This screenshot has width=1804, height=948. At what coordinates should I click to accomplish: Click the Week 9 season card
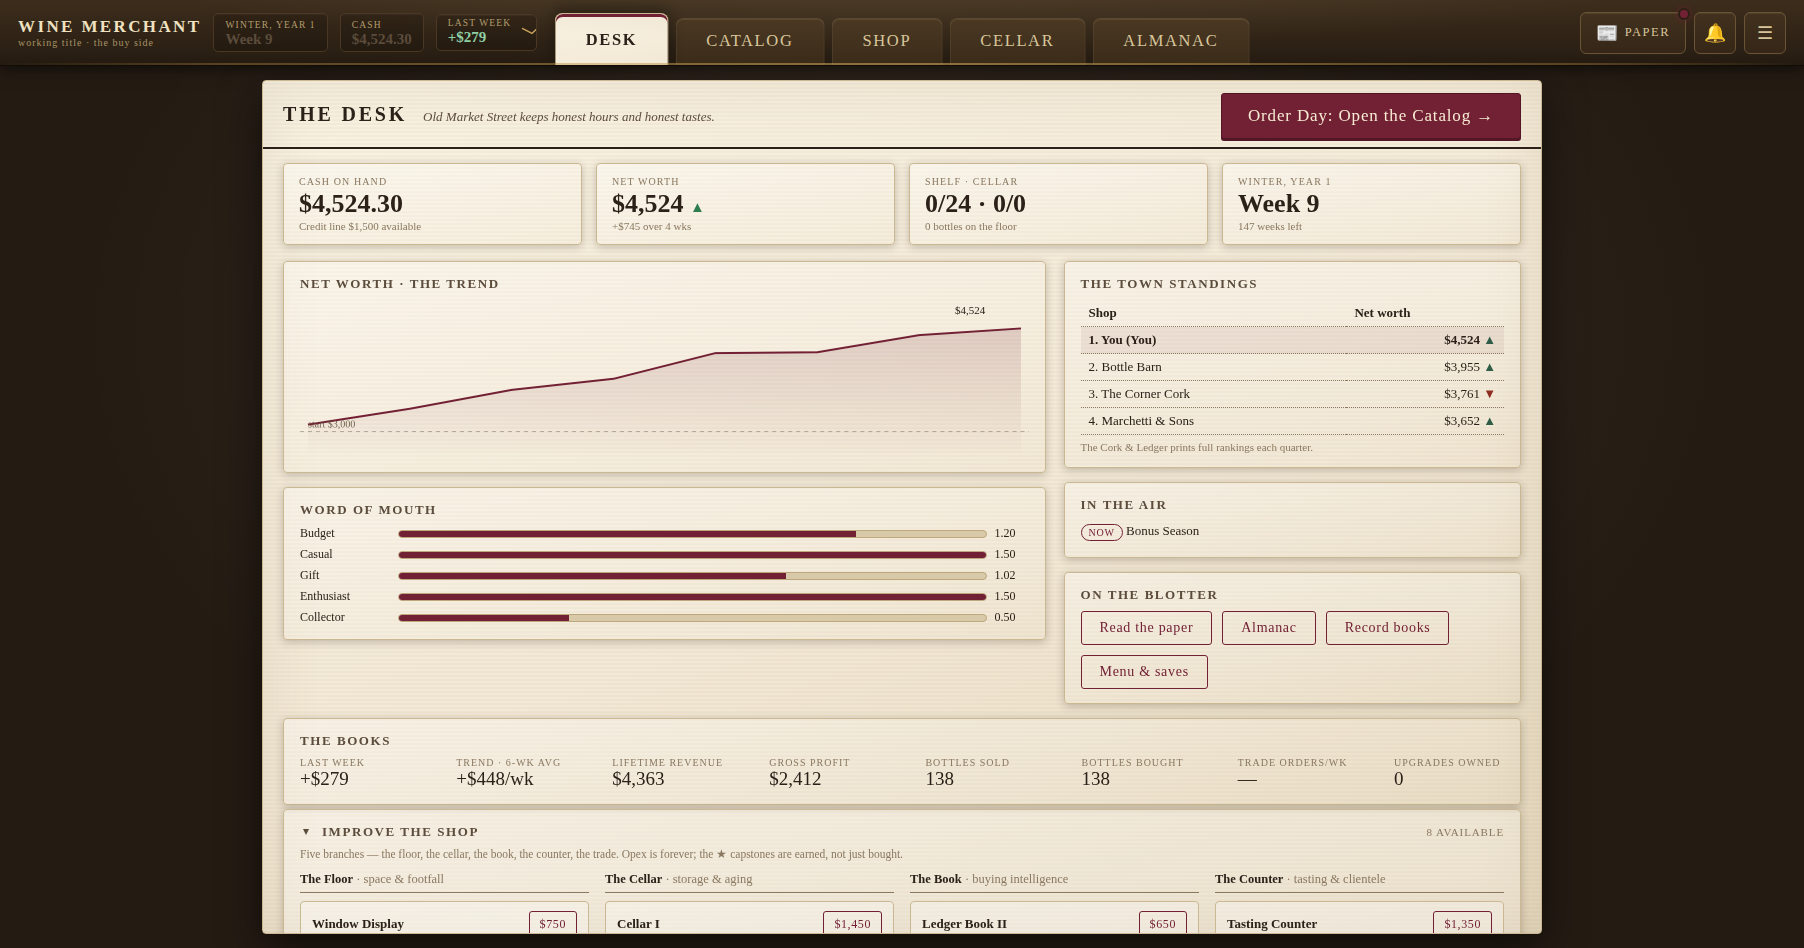1371,204
